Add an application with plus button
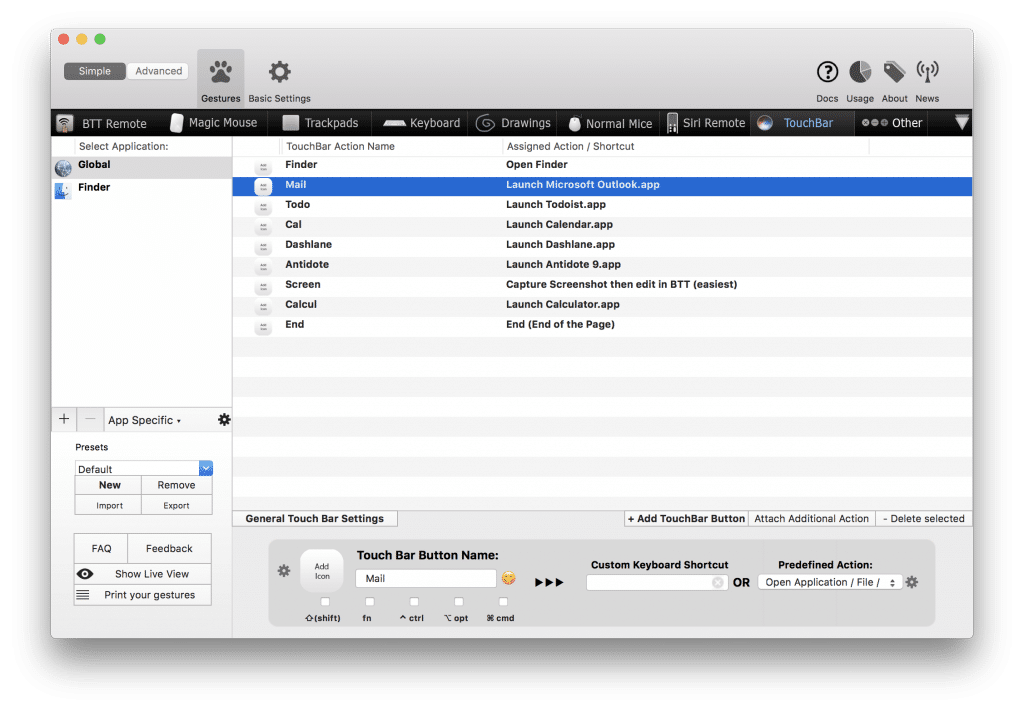 click(x=64, y=419)
